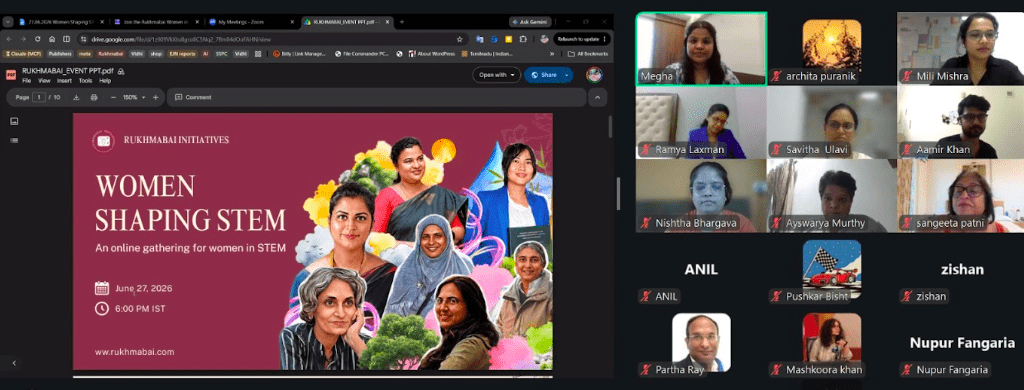
Task: Click the www.rukhmabai.com text on slide
Action: click(135, 351)
